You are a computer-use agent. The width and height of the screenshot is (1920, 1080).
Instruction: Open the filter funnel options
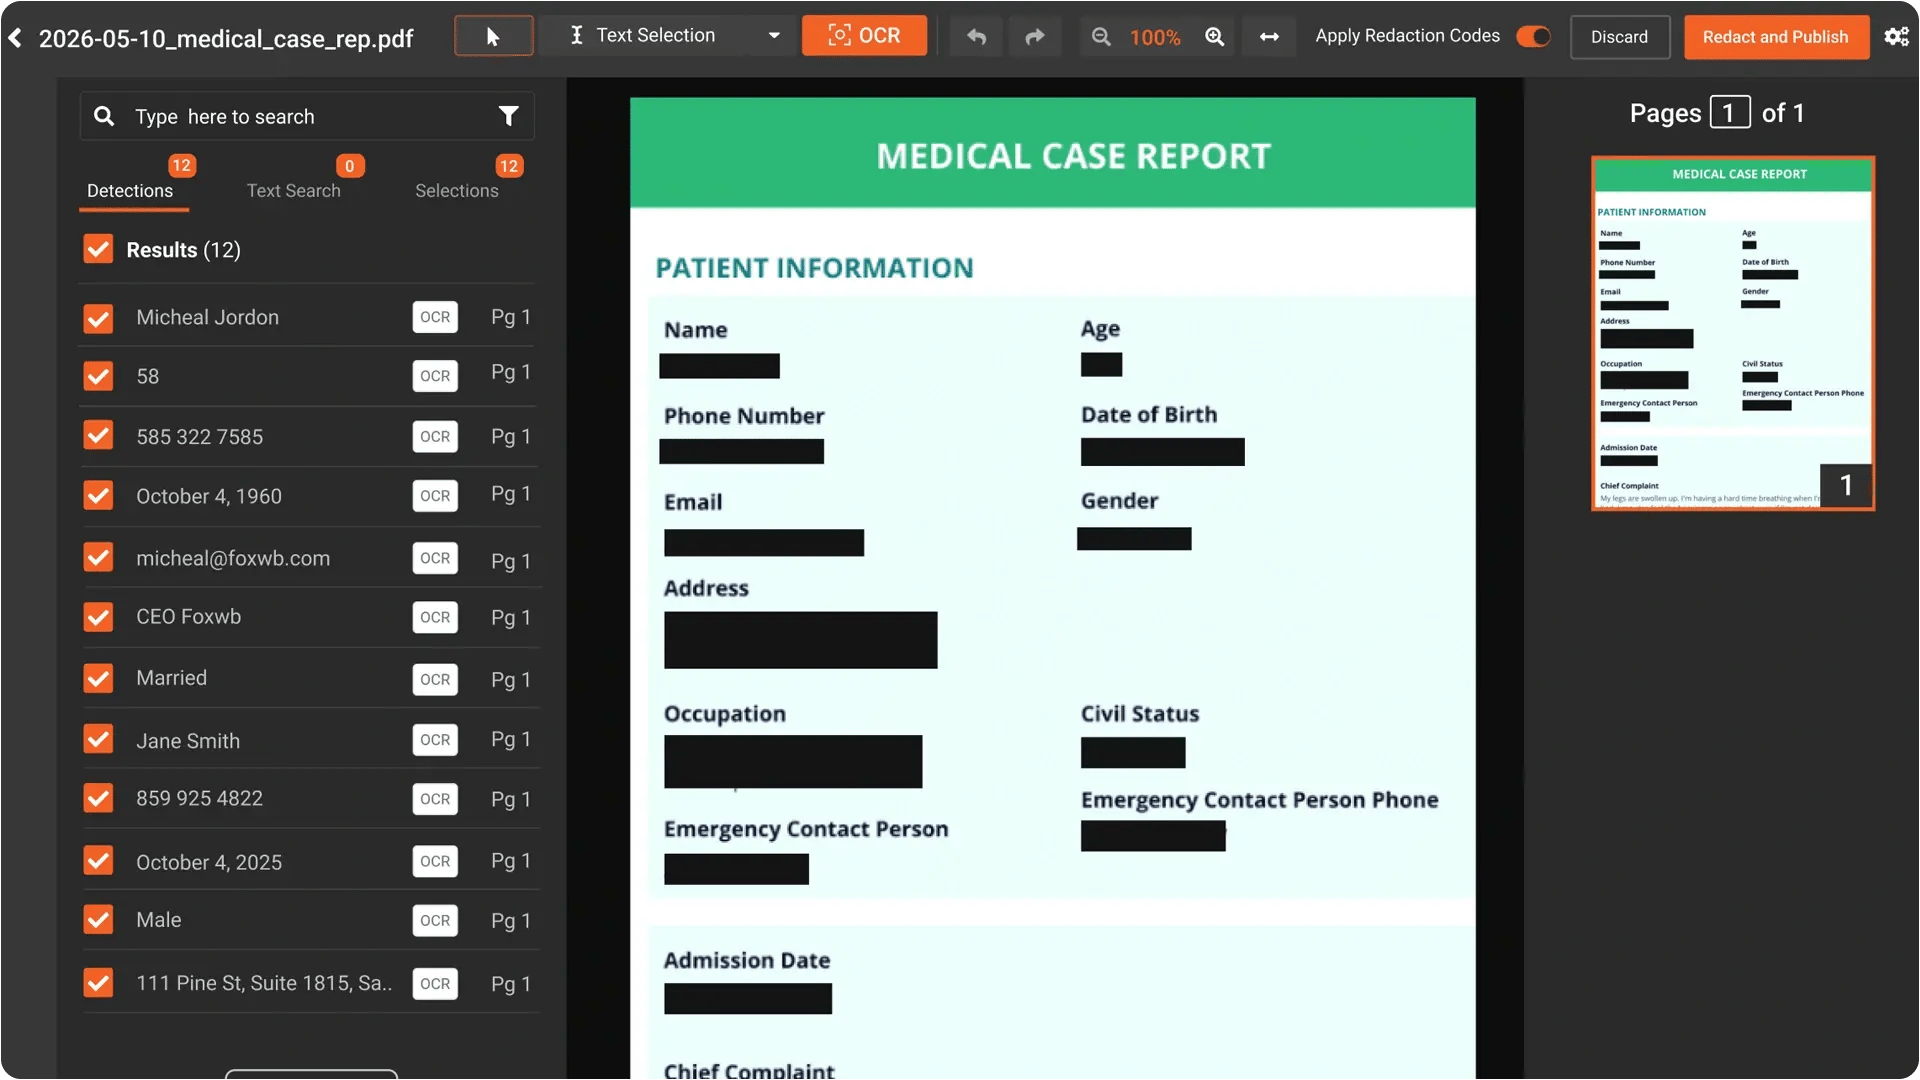pyautogui.click(x=509, y=117)
